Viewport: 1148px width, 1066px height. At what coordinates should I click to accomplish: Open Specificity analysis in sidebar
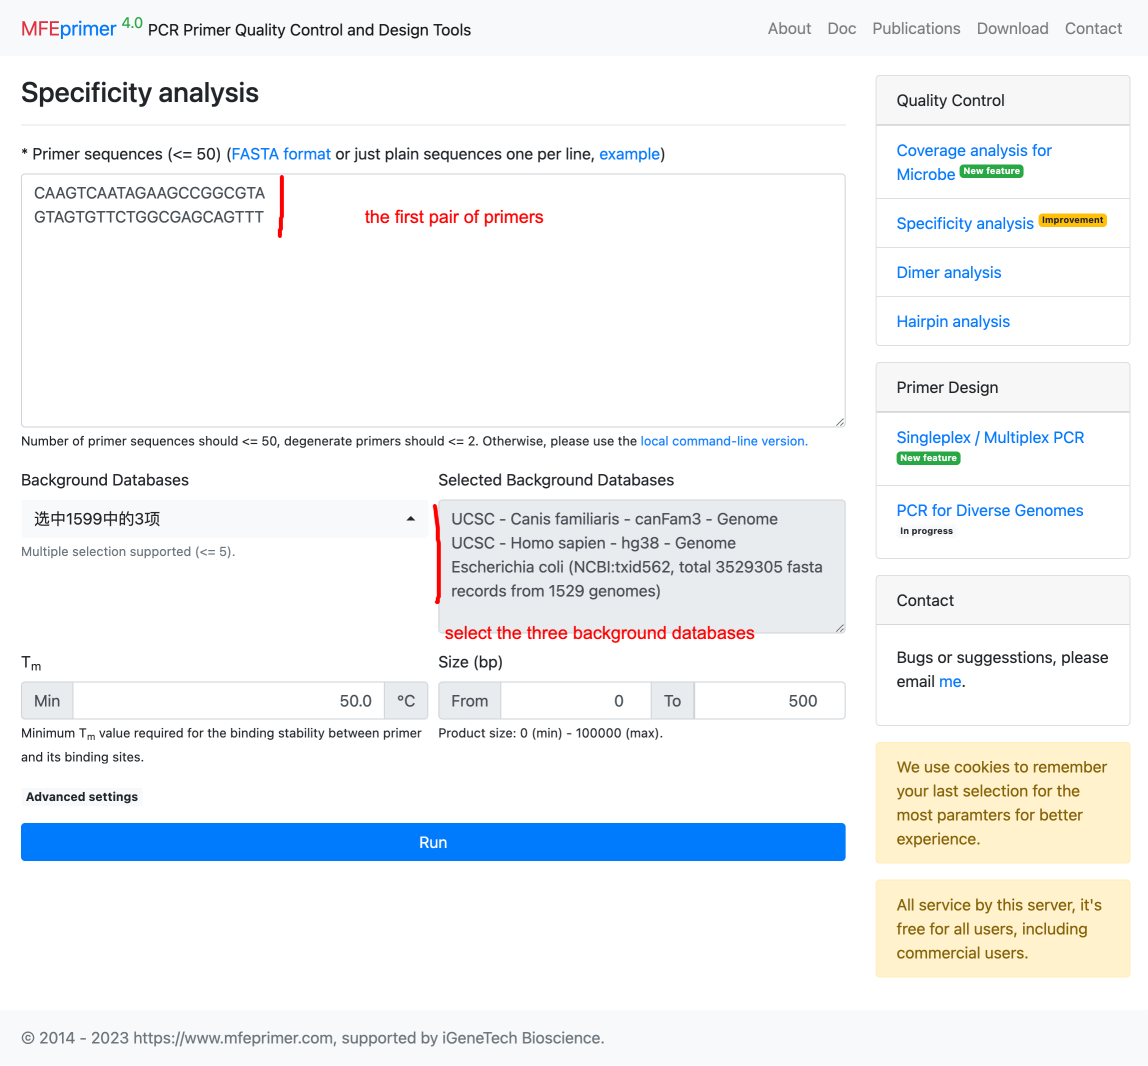coord(965,223)
